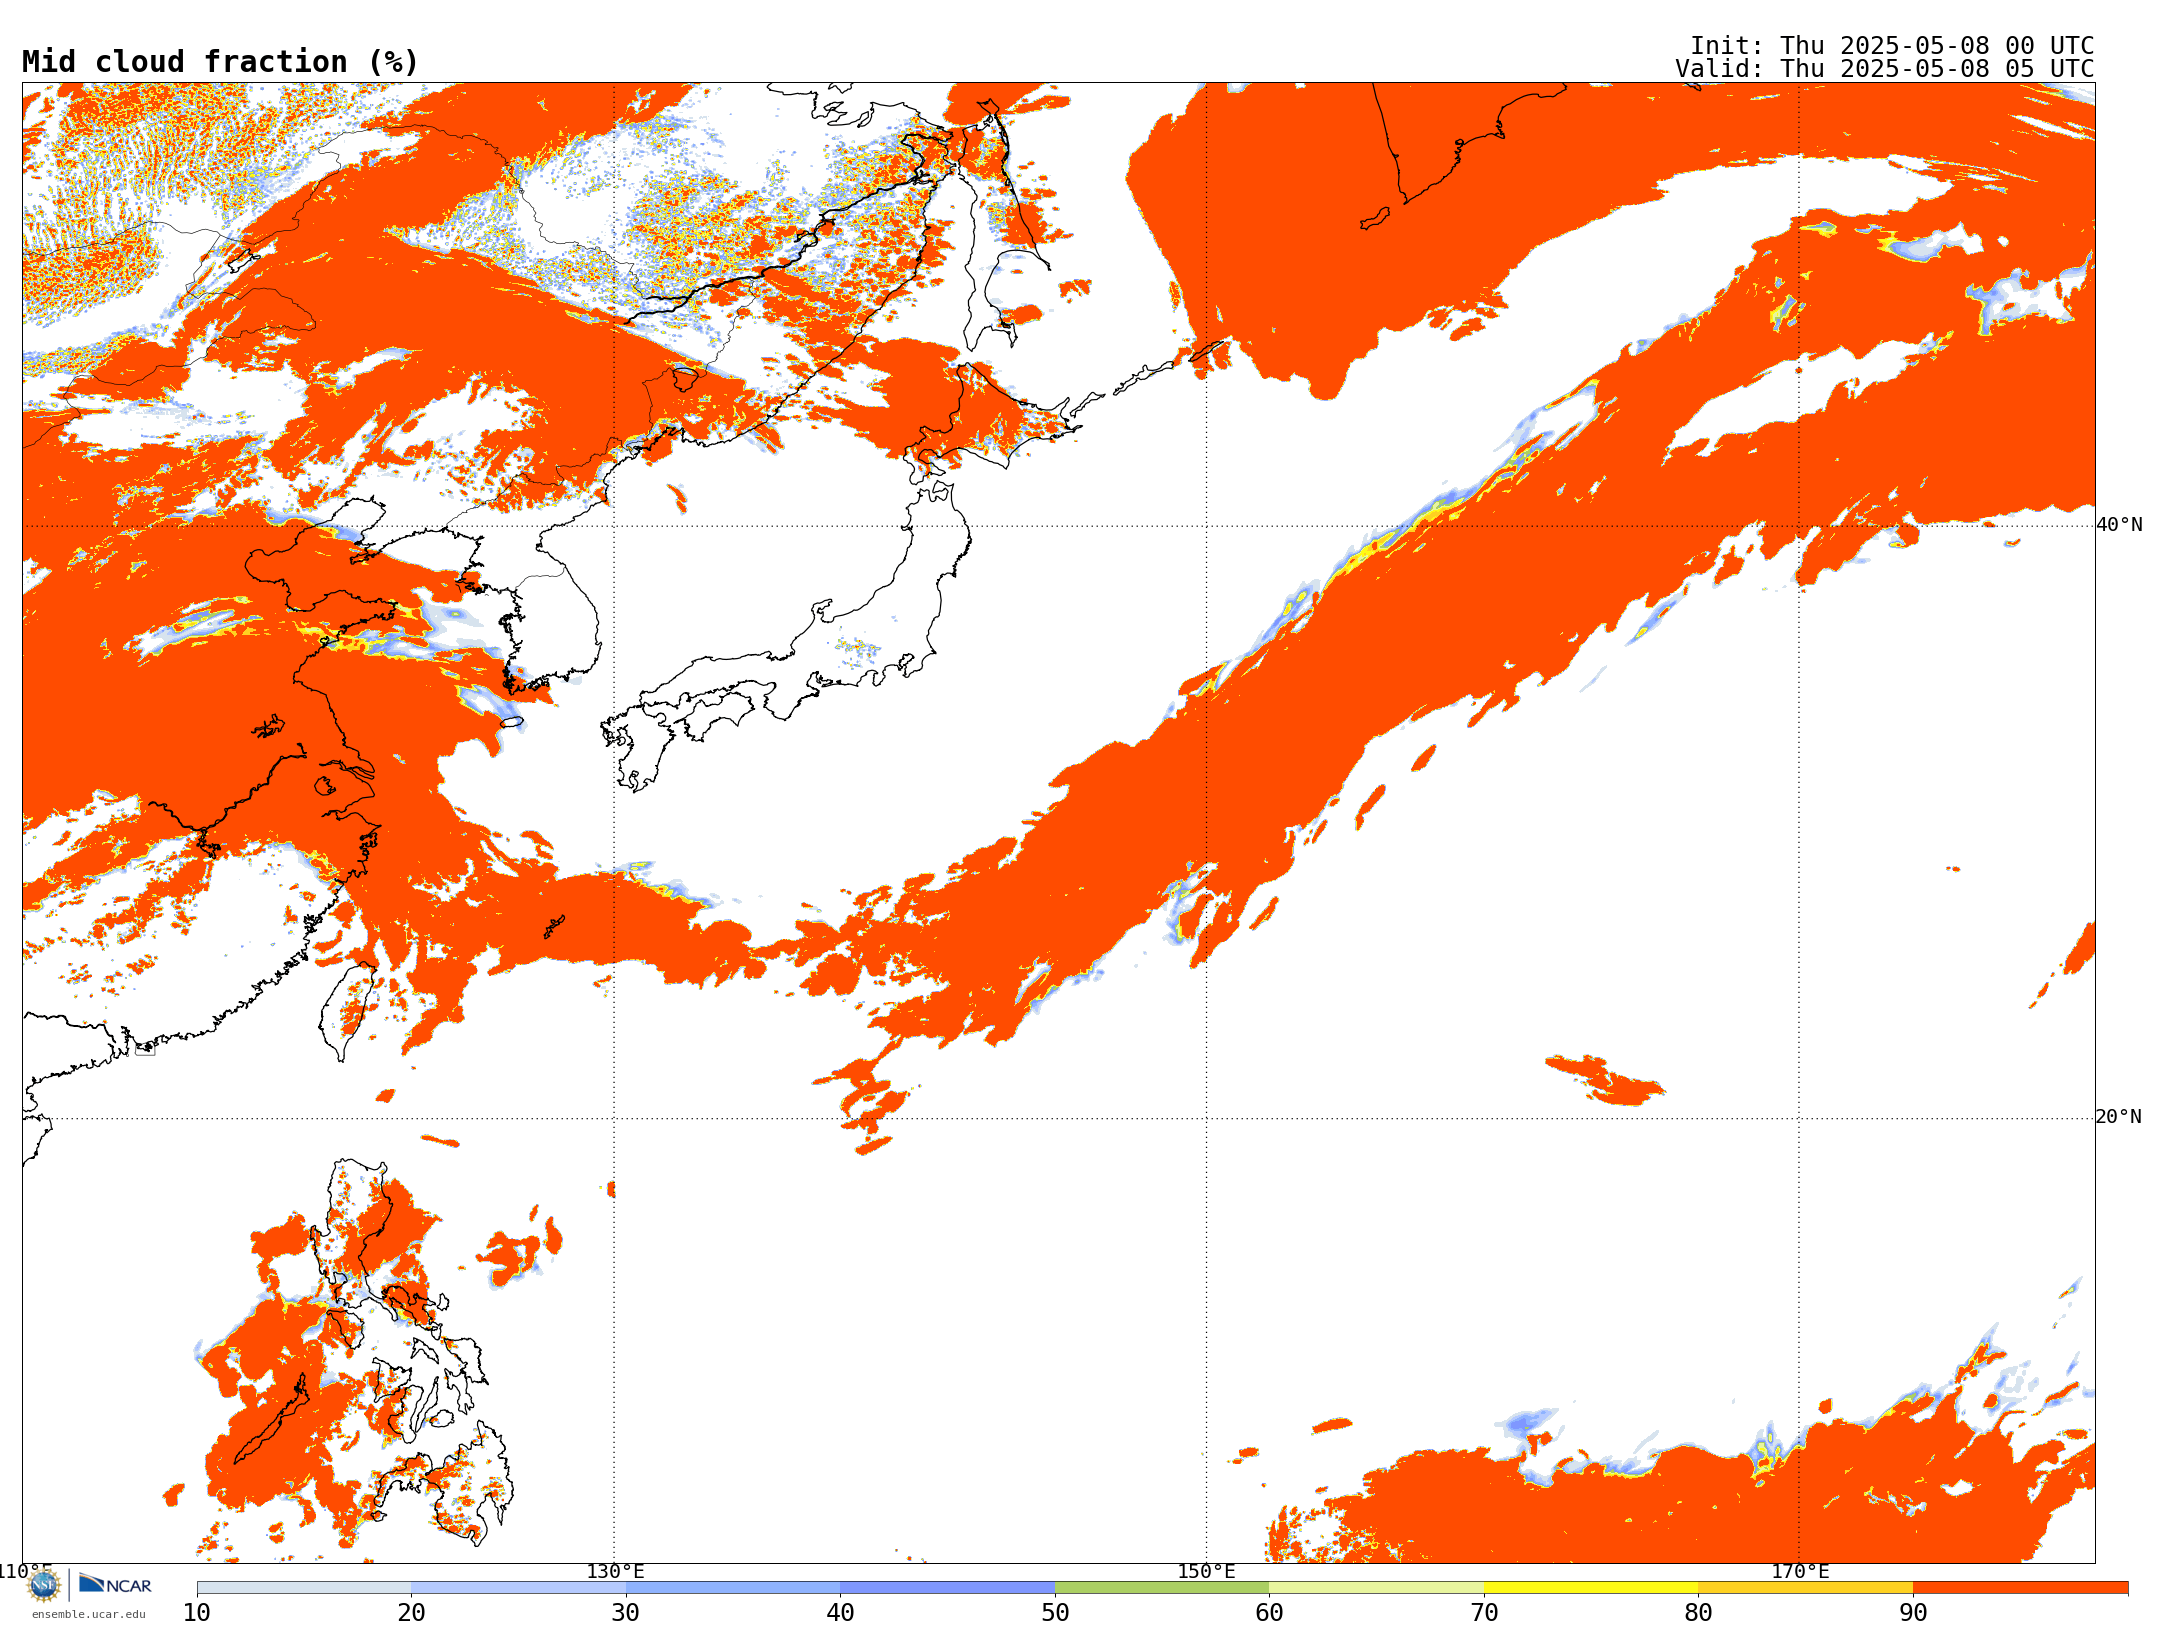Screen dimensions: 2160x1626
Task: Pick the 90+ red-orange colorbar segment
Action: 2021,1588
